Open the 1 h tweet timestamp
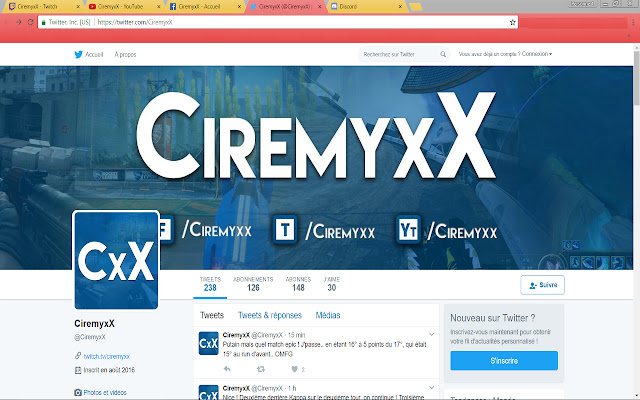The width and height of the screenshot is (640, 400). tap(292, 388)
